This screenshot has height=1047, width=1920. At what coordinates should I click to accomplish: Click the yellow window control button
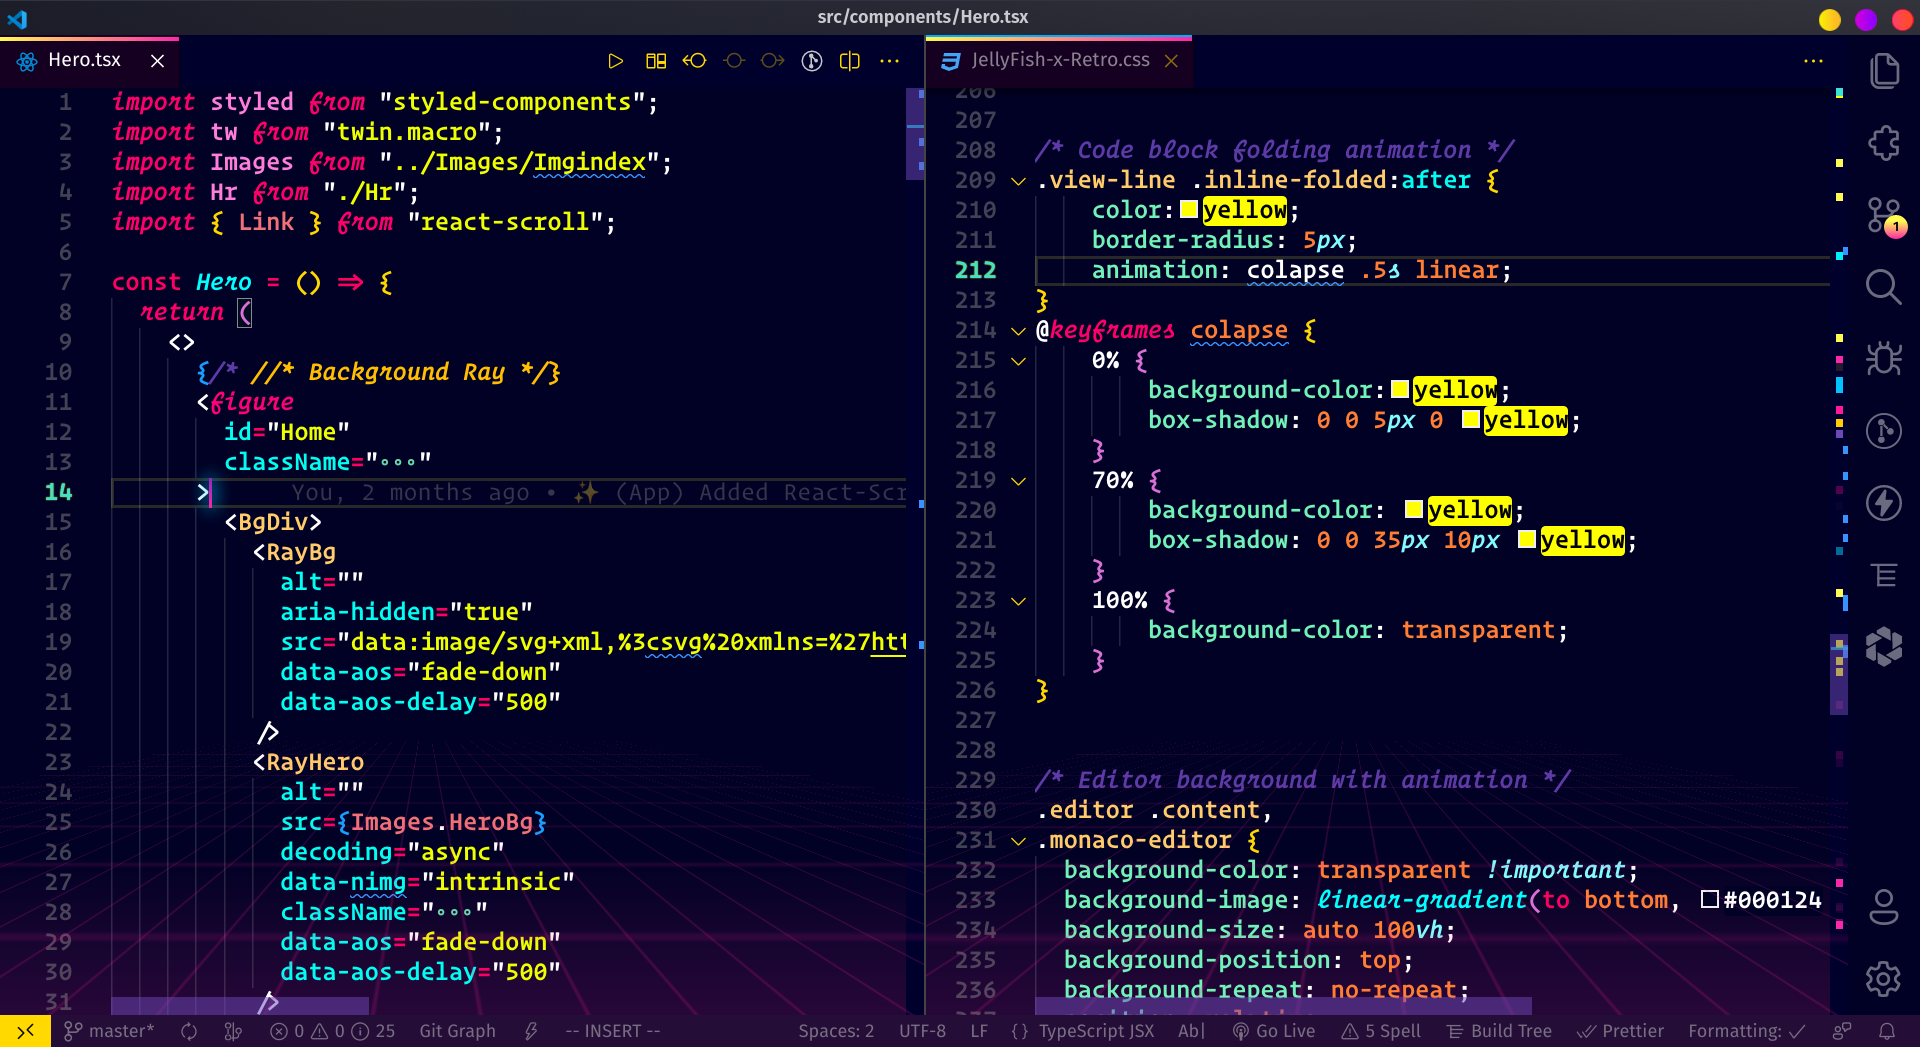[x=1830, y=19]
